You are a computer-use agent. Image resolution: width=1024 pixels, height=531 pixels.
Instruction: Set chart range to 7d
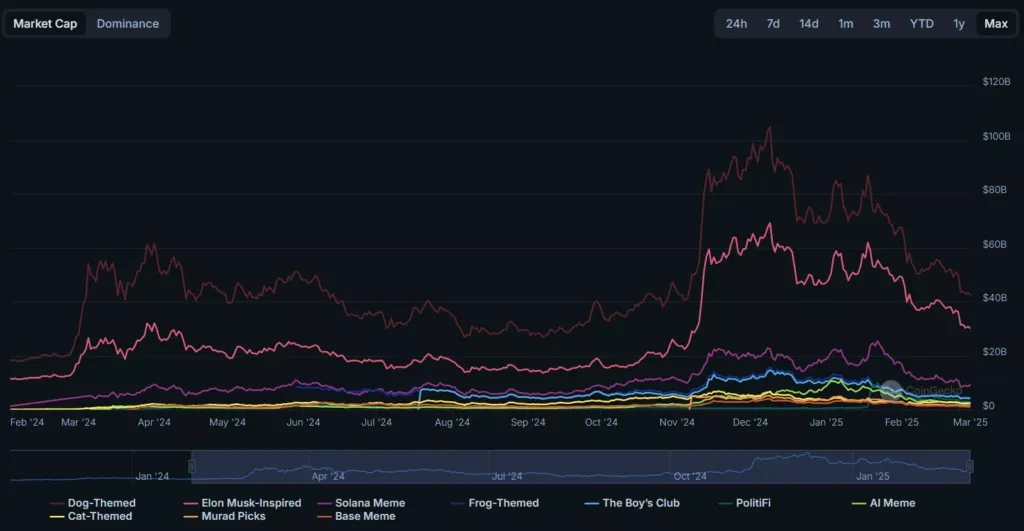coord(773,24)
